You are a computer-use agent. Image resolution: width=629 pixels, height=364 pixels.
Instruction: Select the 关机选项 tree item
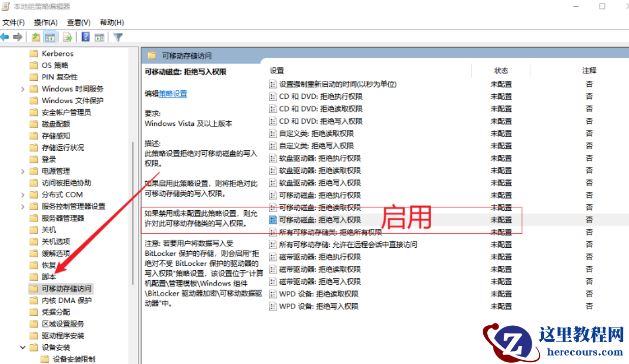[x=56, y=242]
